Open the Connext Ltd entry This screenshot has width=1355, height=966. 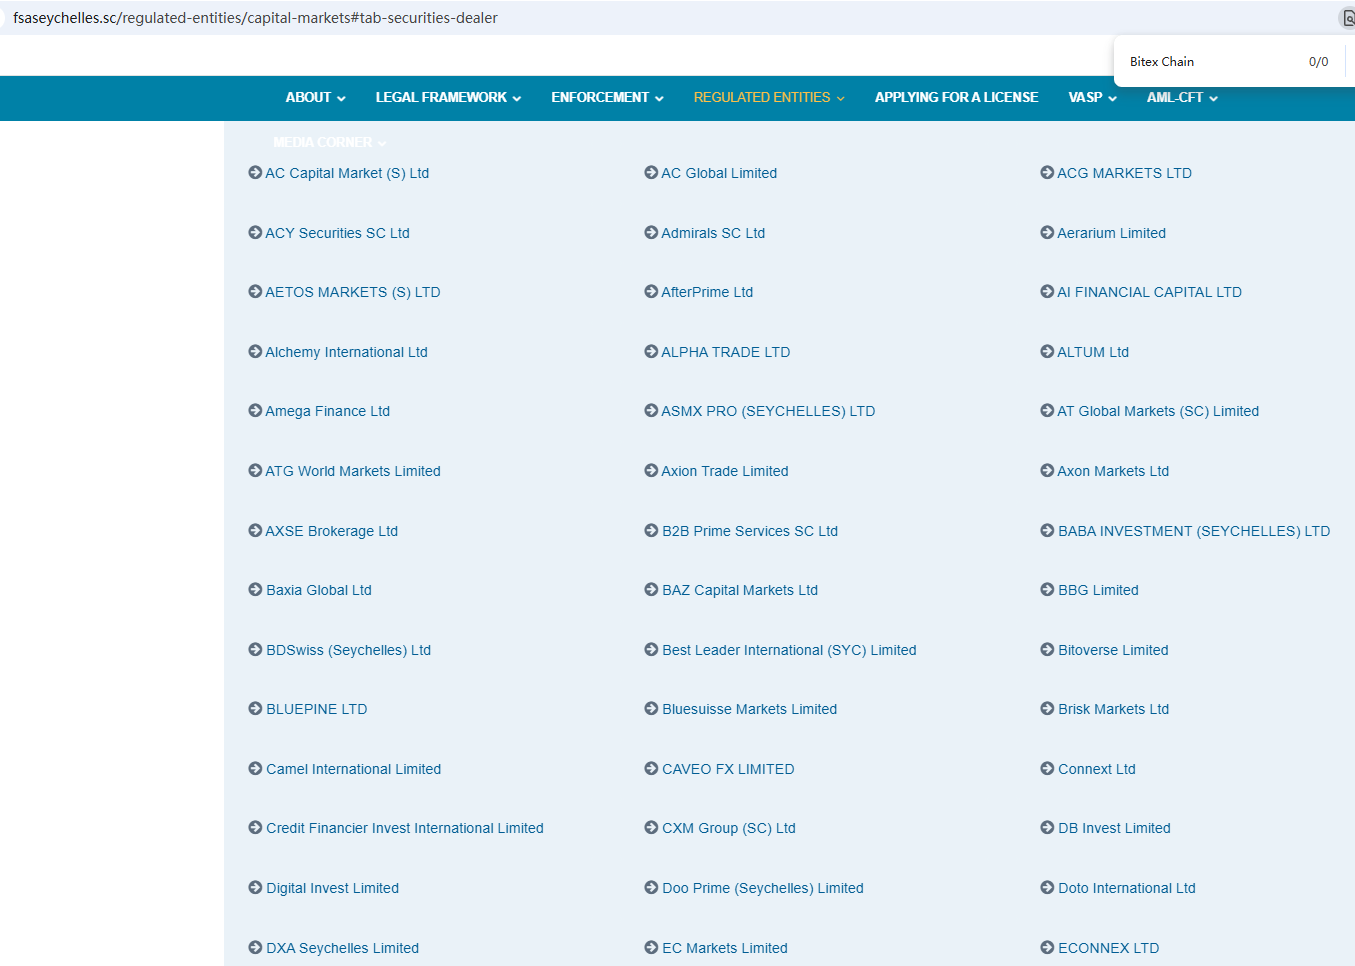[x=1096, y=769]
